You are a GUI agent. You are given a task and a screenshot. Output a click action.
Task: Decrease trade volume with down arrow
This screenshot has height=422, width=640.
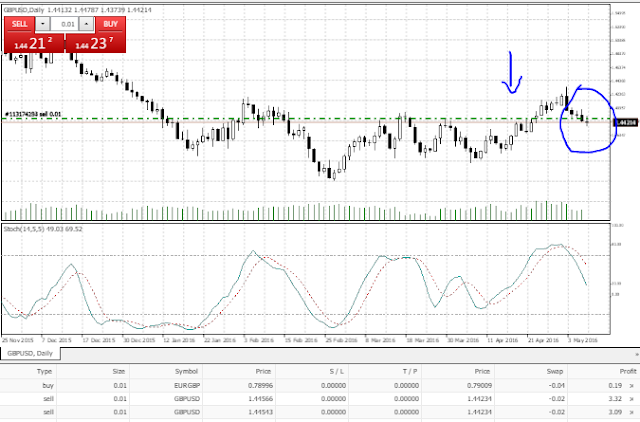pos(43,24)
